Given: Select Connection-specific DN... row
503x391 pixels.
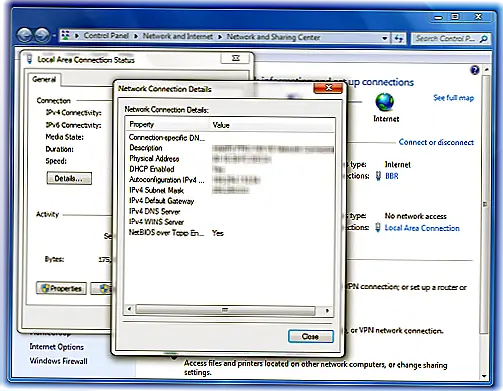Looking at the screenshot, I should click(x=230, y=137).
